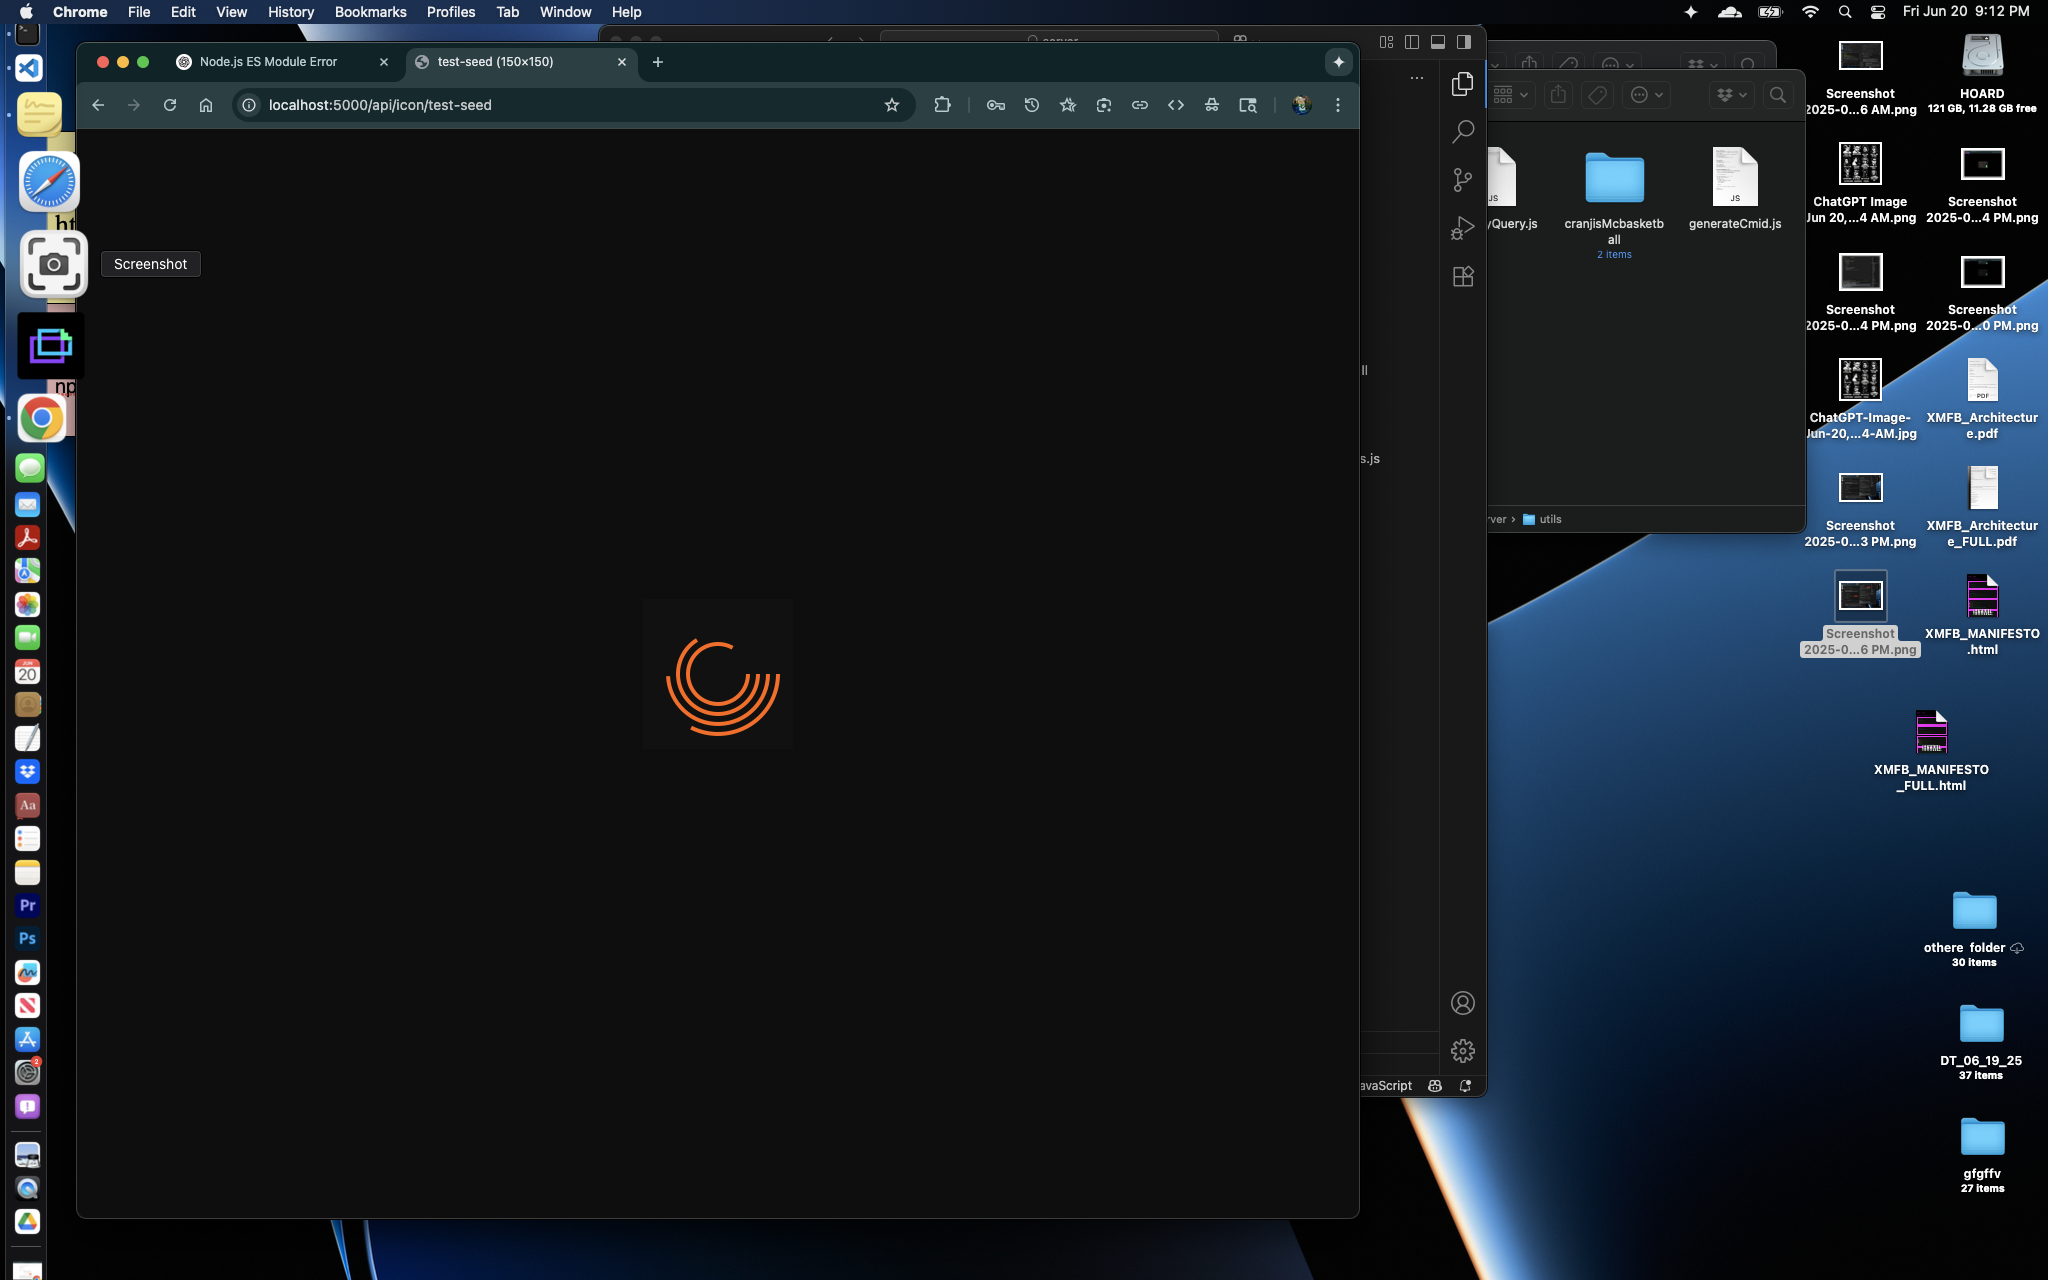
Task: Open VS Code Explorer files icon
Action: 1463,84
